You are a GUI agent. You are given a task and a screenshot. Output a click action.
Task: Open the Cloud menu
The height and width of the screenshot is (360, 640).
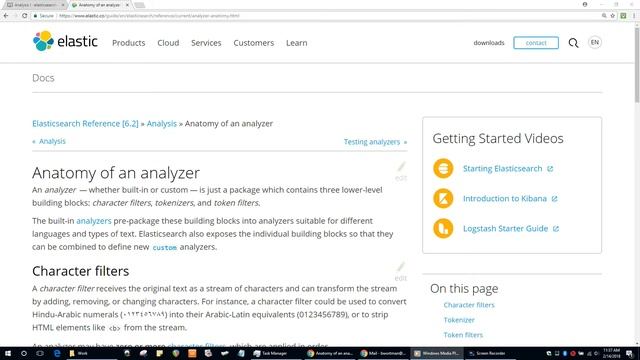click(x=168, y=43)
